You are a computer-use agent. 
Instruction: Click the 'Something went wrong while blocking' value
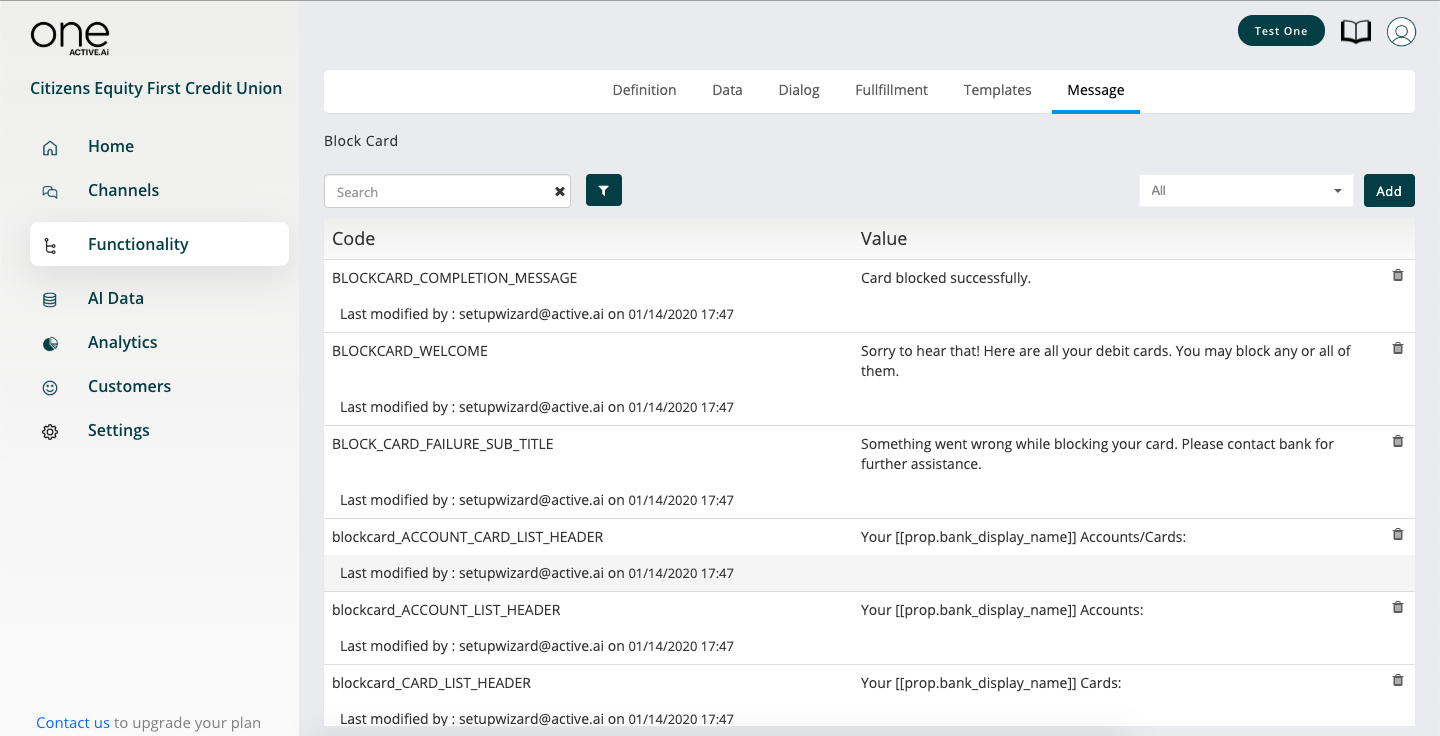1097,454
